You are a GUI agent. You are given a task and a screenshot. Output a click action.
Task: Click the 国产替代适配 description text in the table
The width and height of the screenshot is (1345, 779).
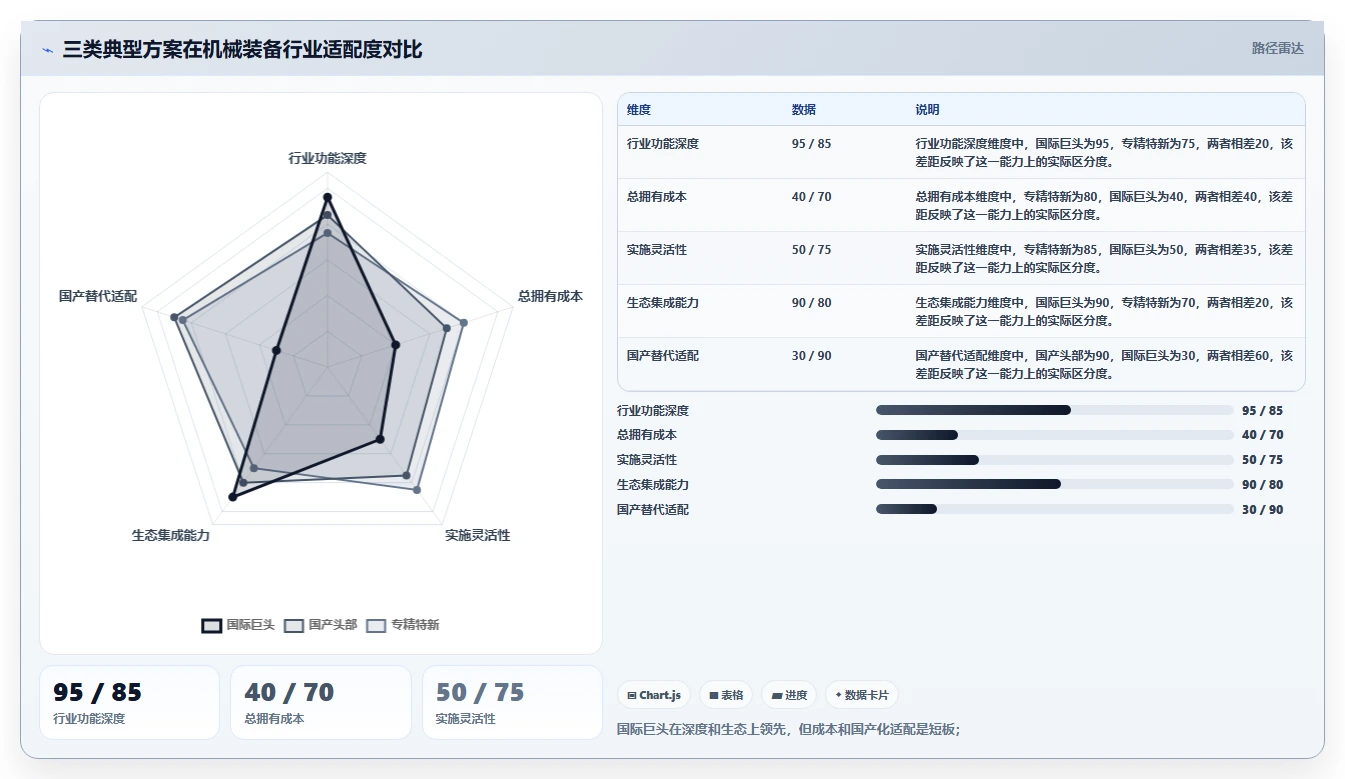pyautogui.click(x=1104, y=364)
